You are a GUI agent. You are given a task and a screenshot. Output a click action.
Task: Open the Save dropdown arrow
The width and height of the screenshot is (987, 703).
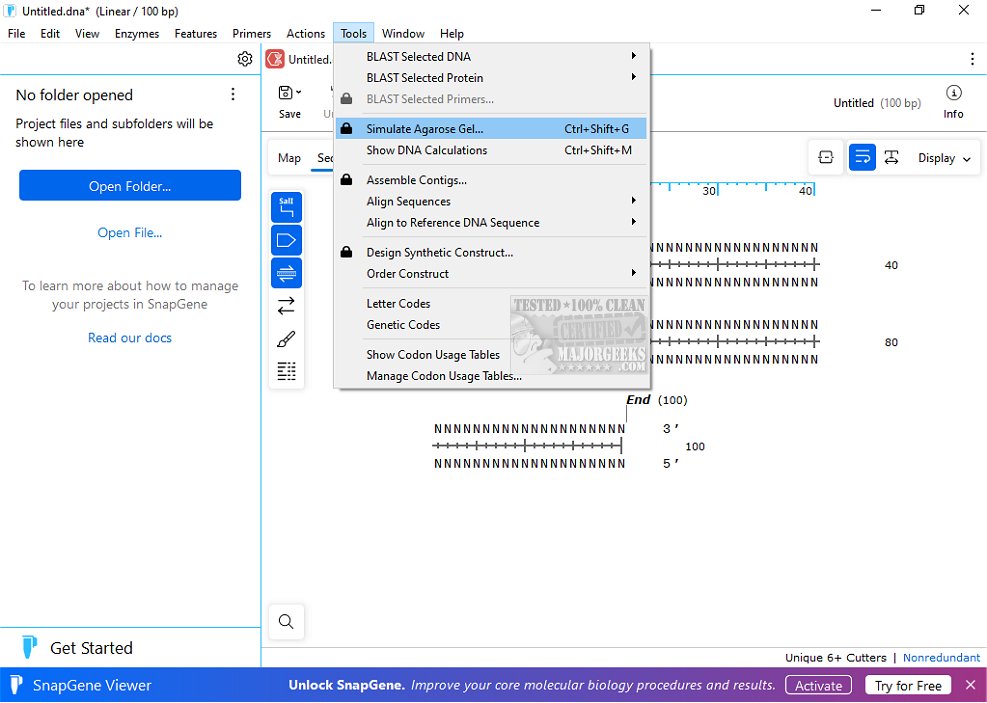coord(298,92)
